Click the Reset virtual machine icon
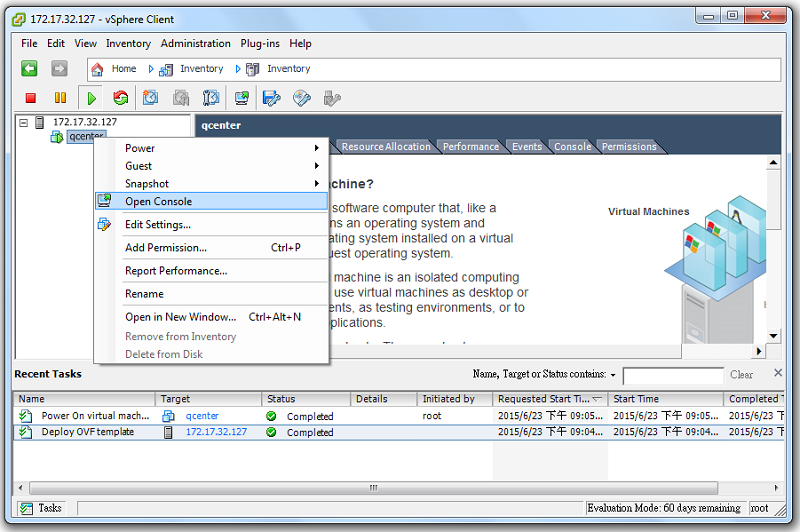800x532 pixels. coord(120,98)
